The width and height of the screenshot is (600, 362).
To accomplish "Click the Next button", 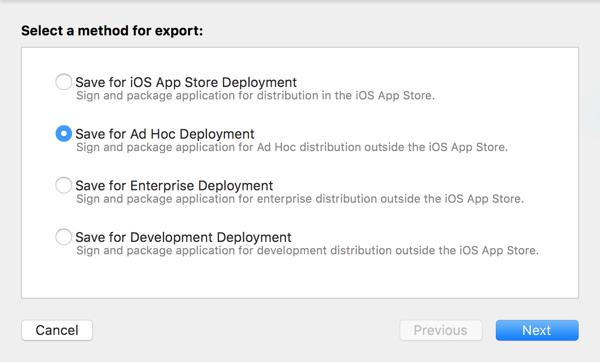I will [537, 330].
